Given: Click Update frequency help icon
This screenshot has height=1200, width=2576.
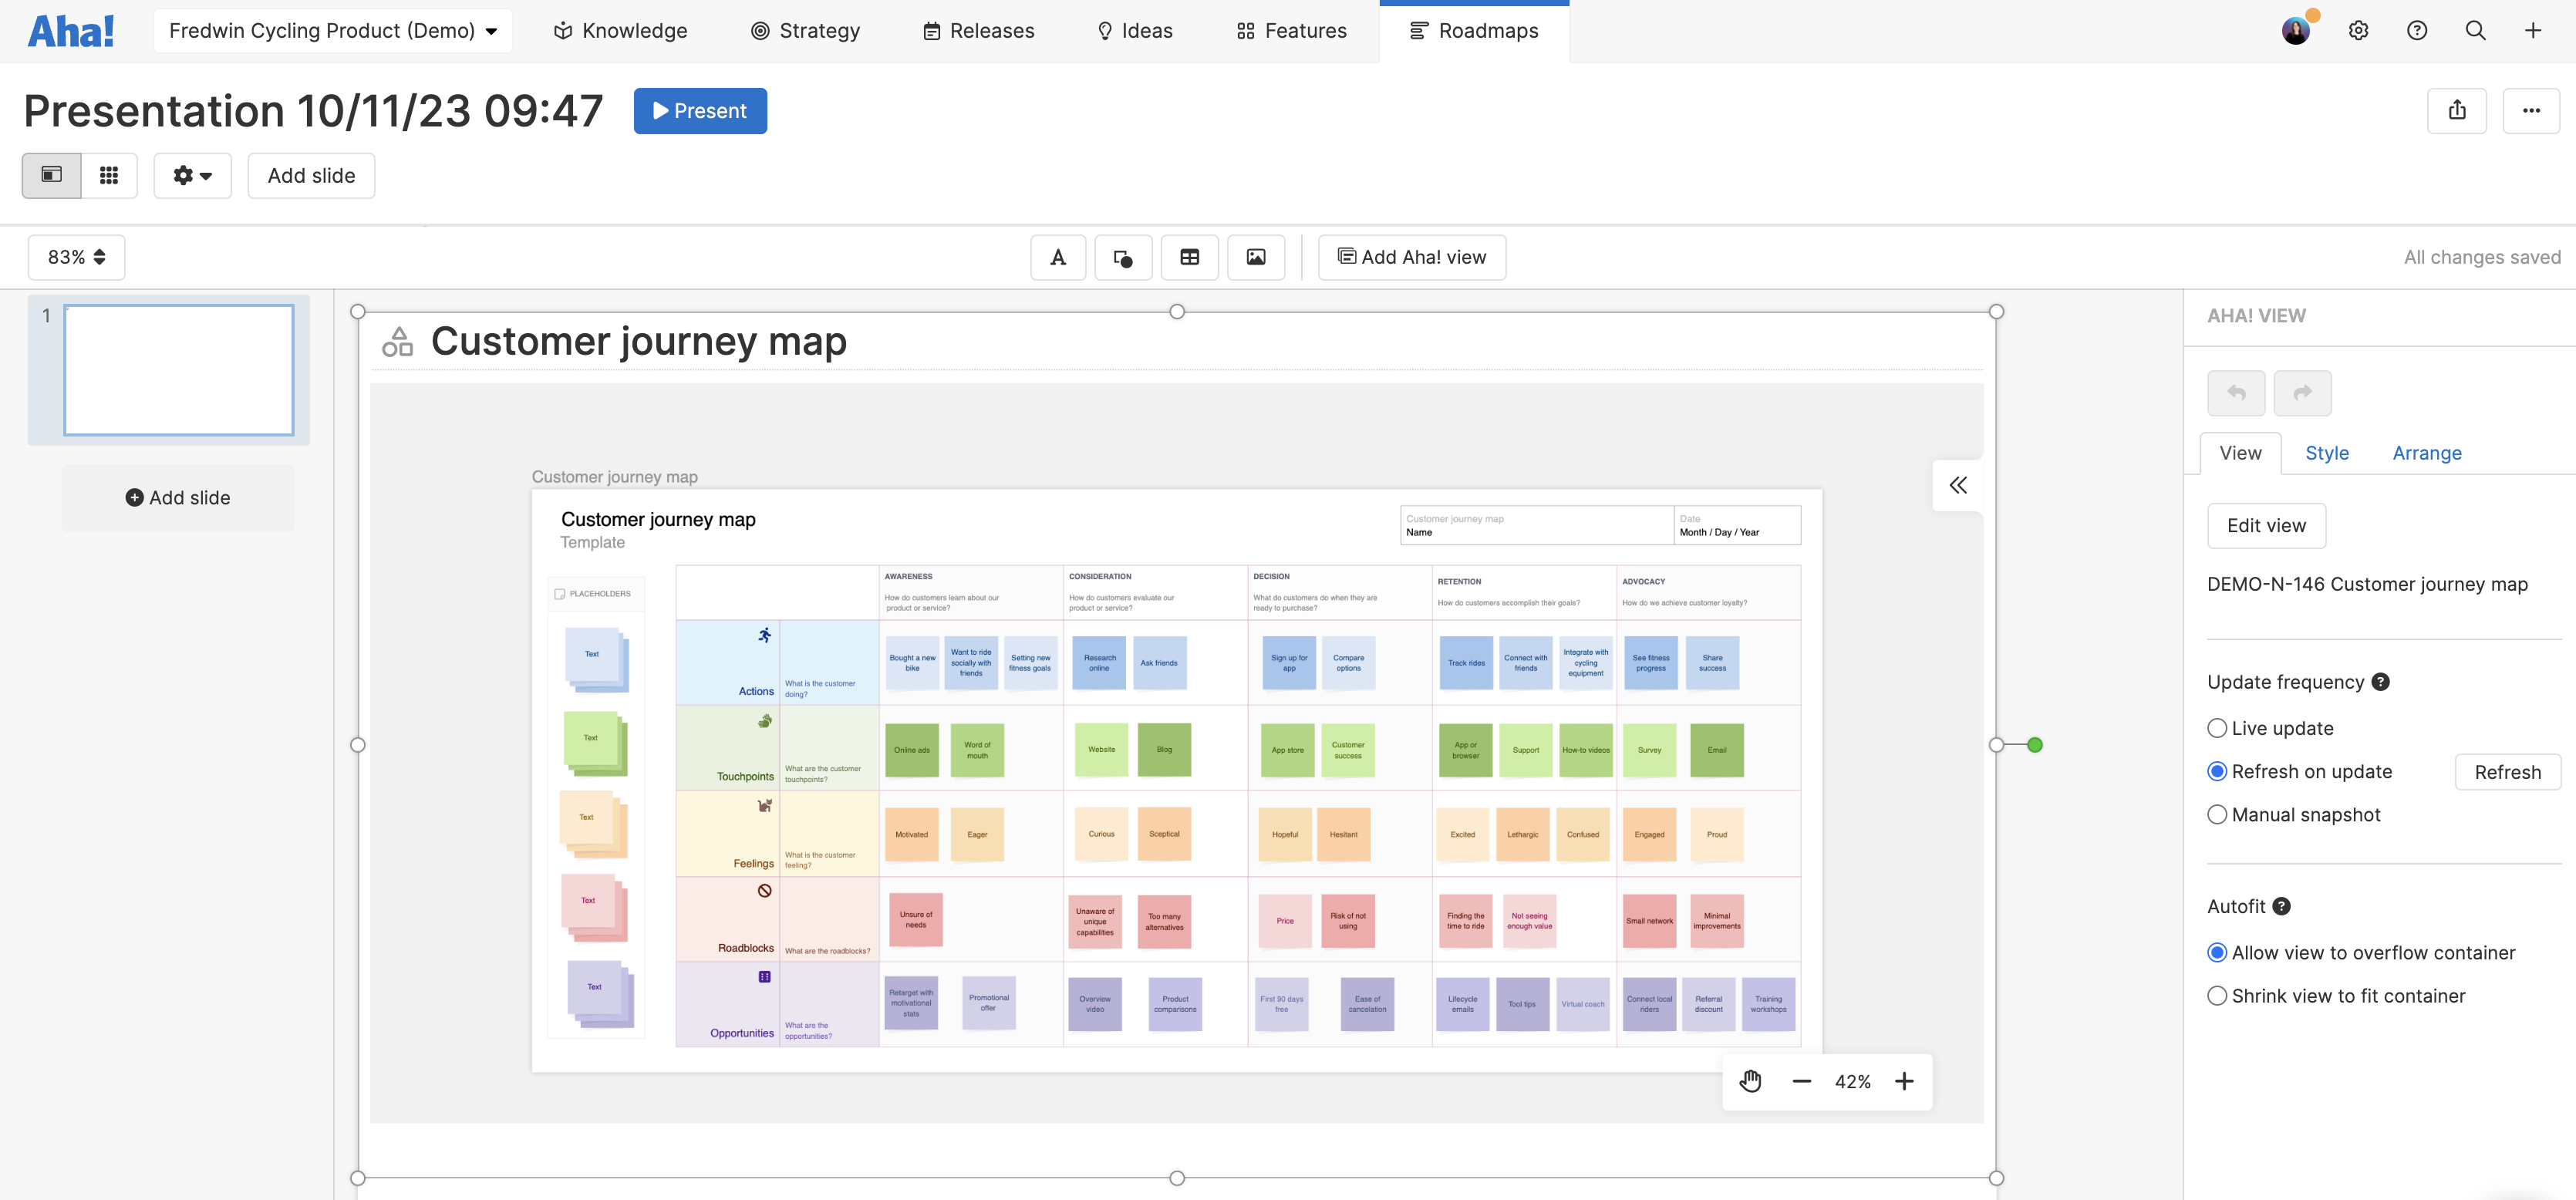Looking at the screenshot, I should (2381, 682).
